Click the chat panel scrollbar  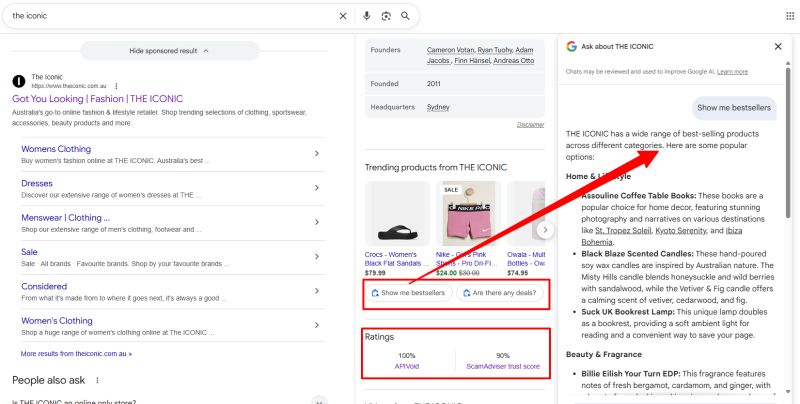788,143
